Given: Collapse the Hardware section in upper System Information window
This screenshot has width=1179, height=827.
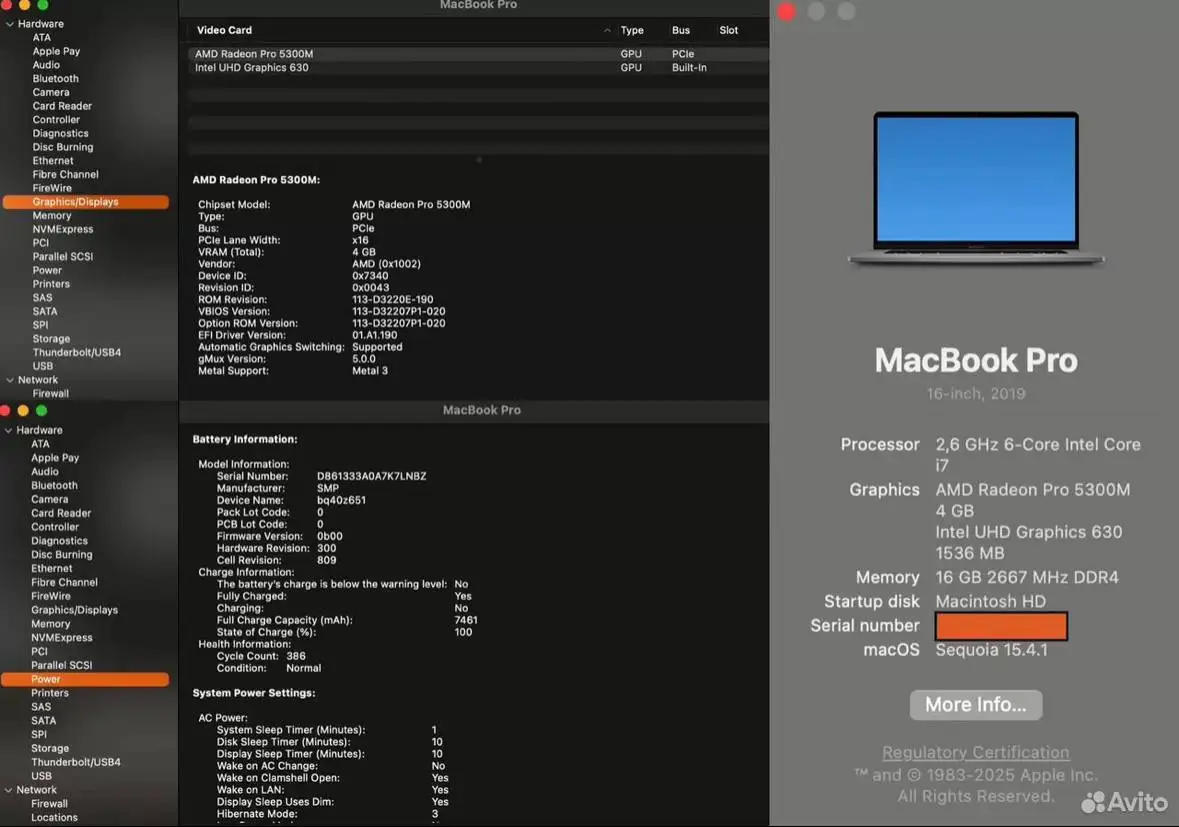Looking at the screenshot, I should click(x=10, y=24).
